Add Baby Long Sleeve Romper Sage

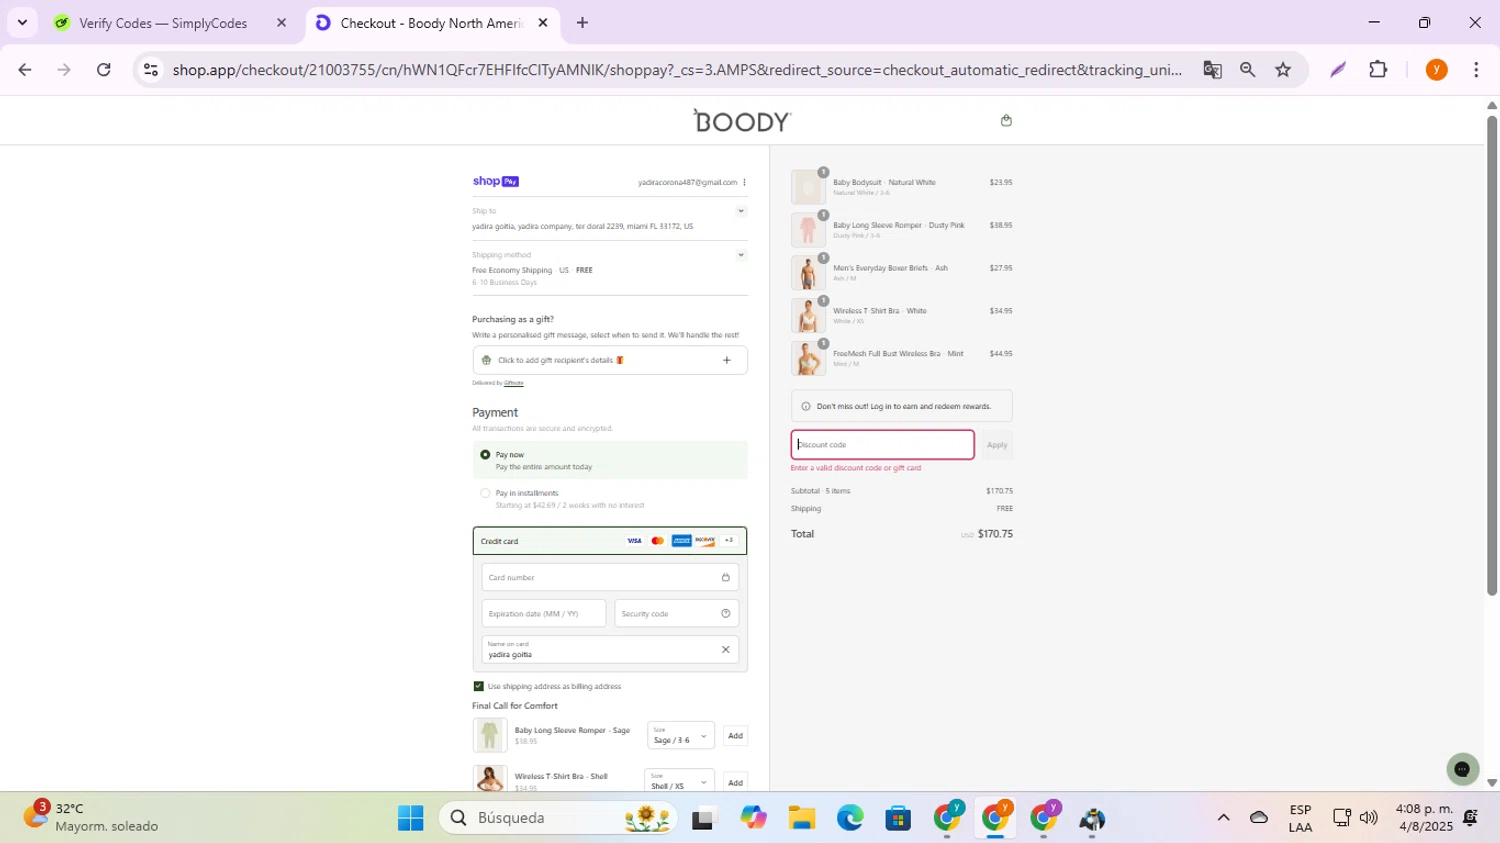pyautogui.click(x=735, y=736)
